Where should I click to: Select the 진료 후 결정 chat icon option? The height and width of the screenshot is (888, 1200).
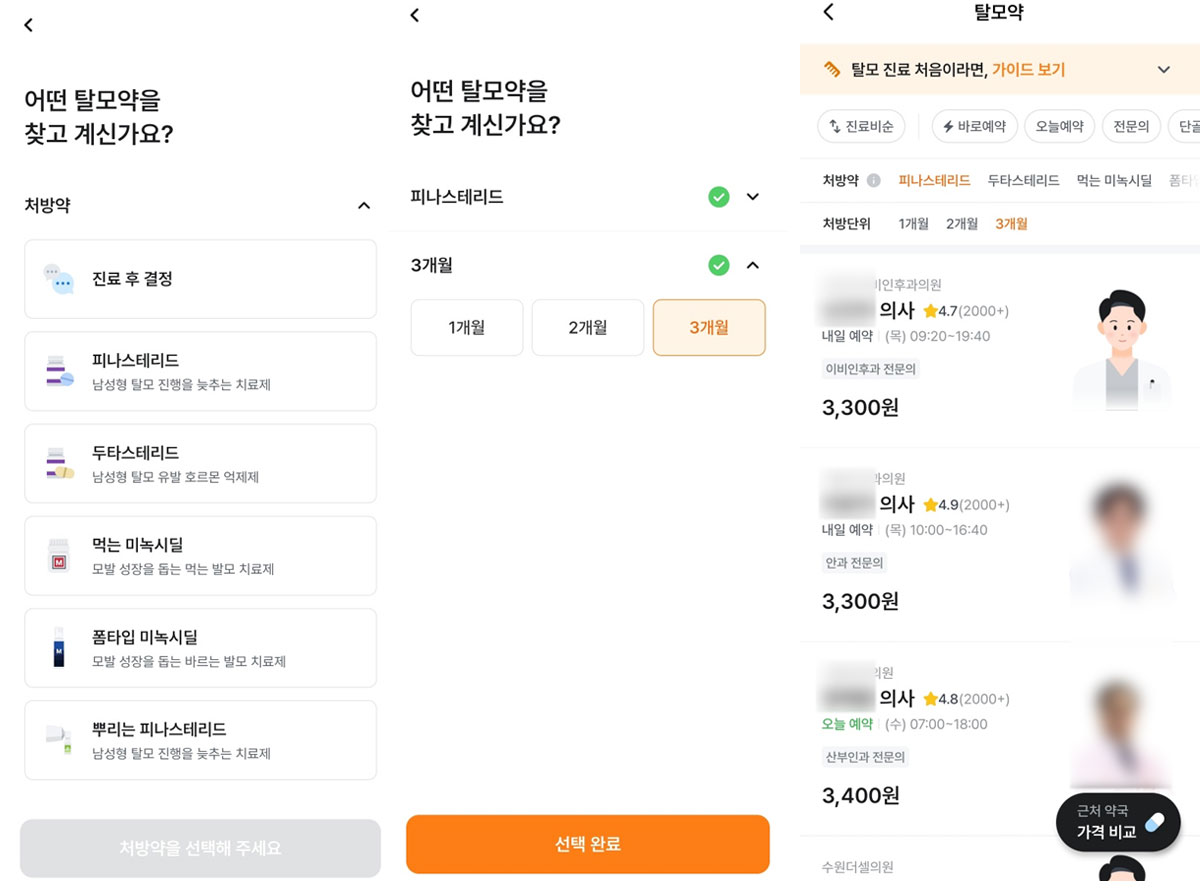[x=200, y=279]
